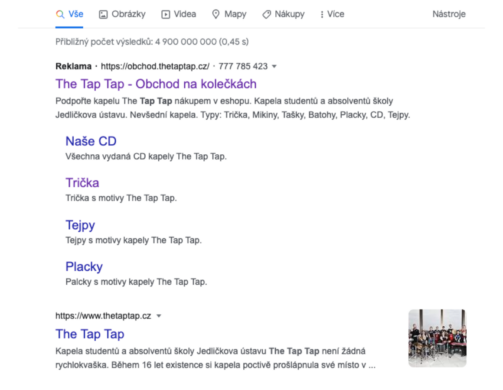Image resolution: width=503 pixels, height=390 pixels.
Task: Switch to the Videa tab
Action: 179,14
